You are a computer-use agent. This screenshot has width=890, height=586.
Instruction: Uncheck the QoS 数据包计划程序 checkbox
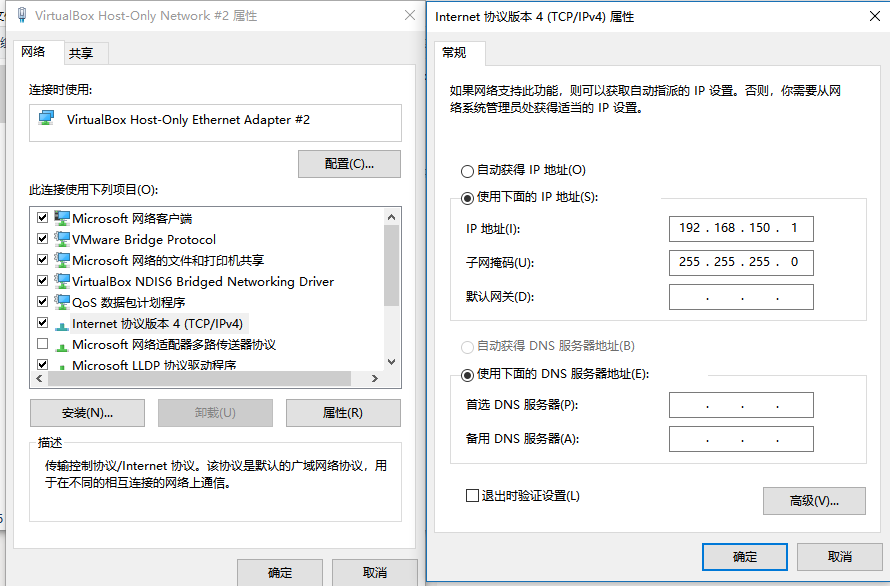[42, 302]
